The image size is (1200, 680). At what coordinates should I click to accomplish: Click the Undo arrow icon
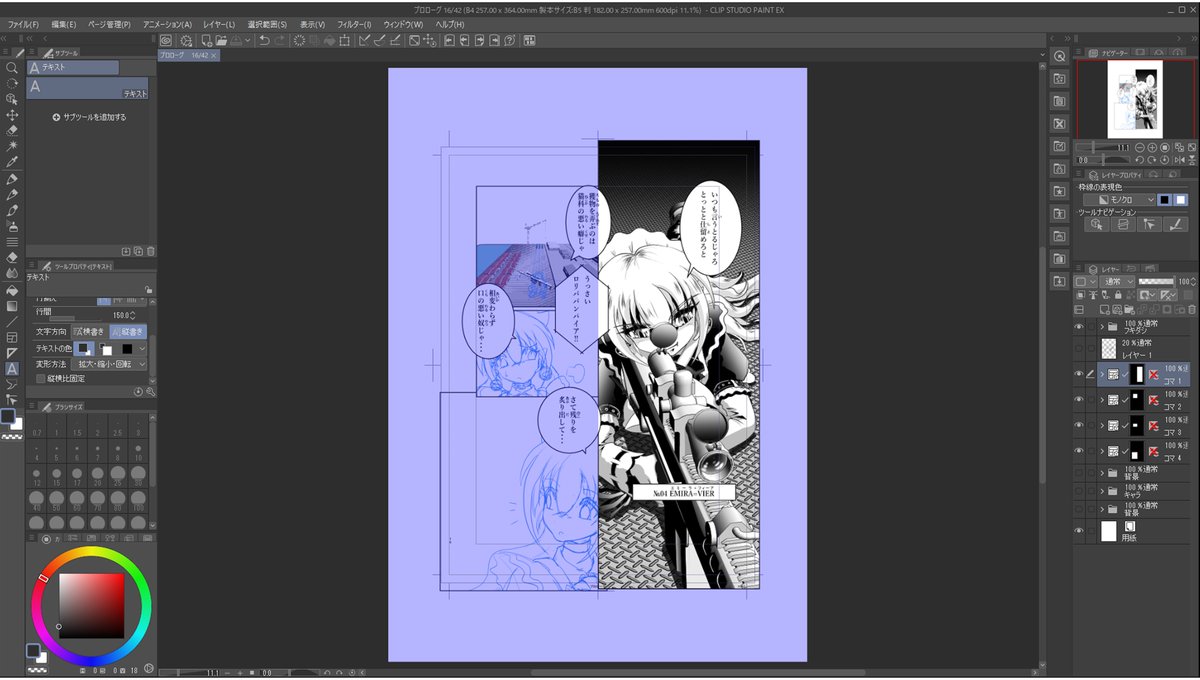coord(264,40)
